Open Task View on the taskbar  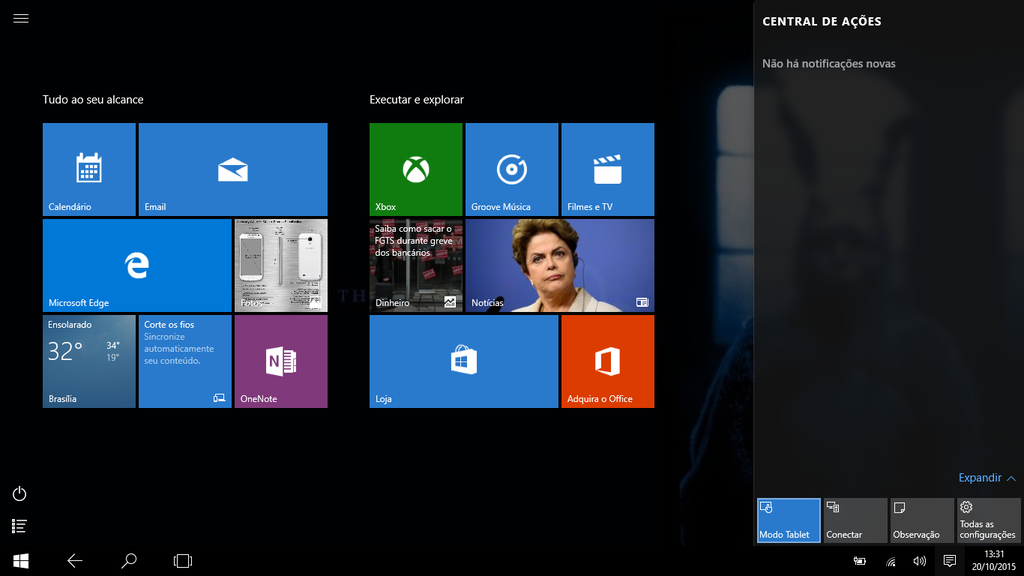tap(183, 561)
